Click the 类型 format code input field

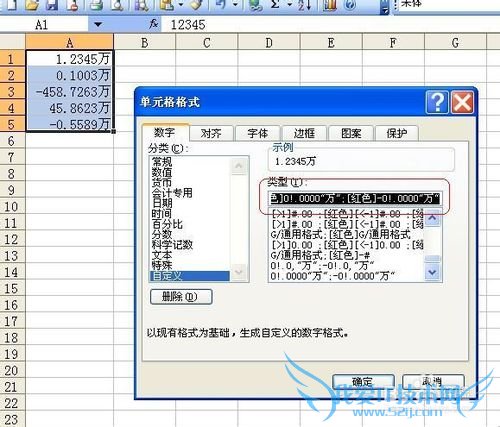[x=355, y=199]
